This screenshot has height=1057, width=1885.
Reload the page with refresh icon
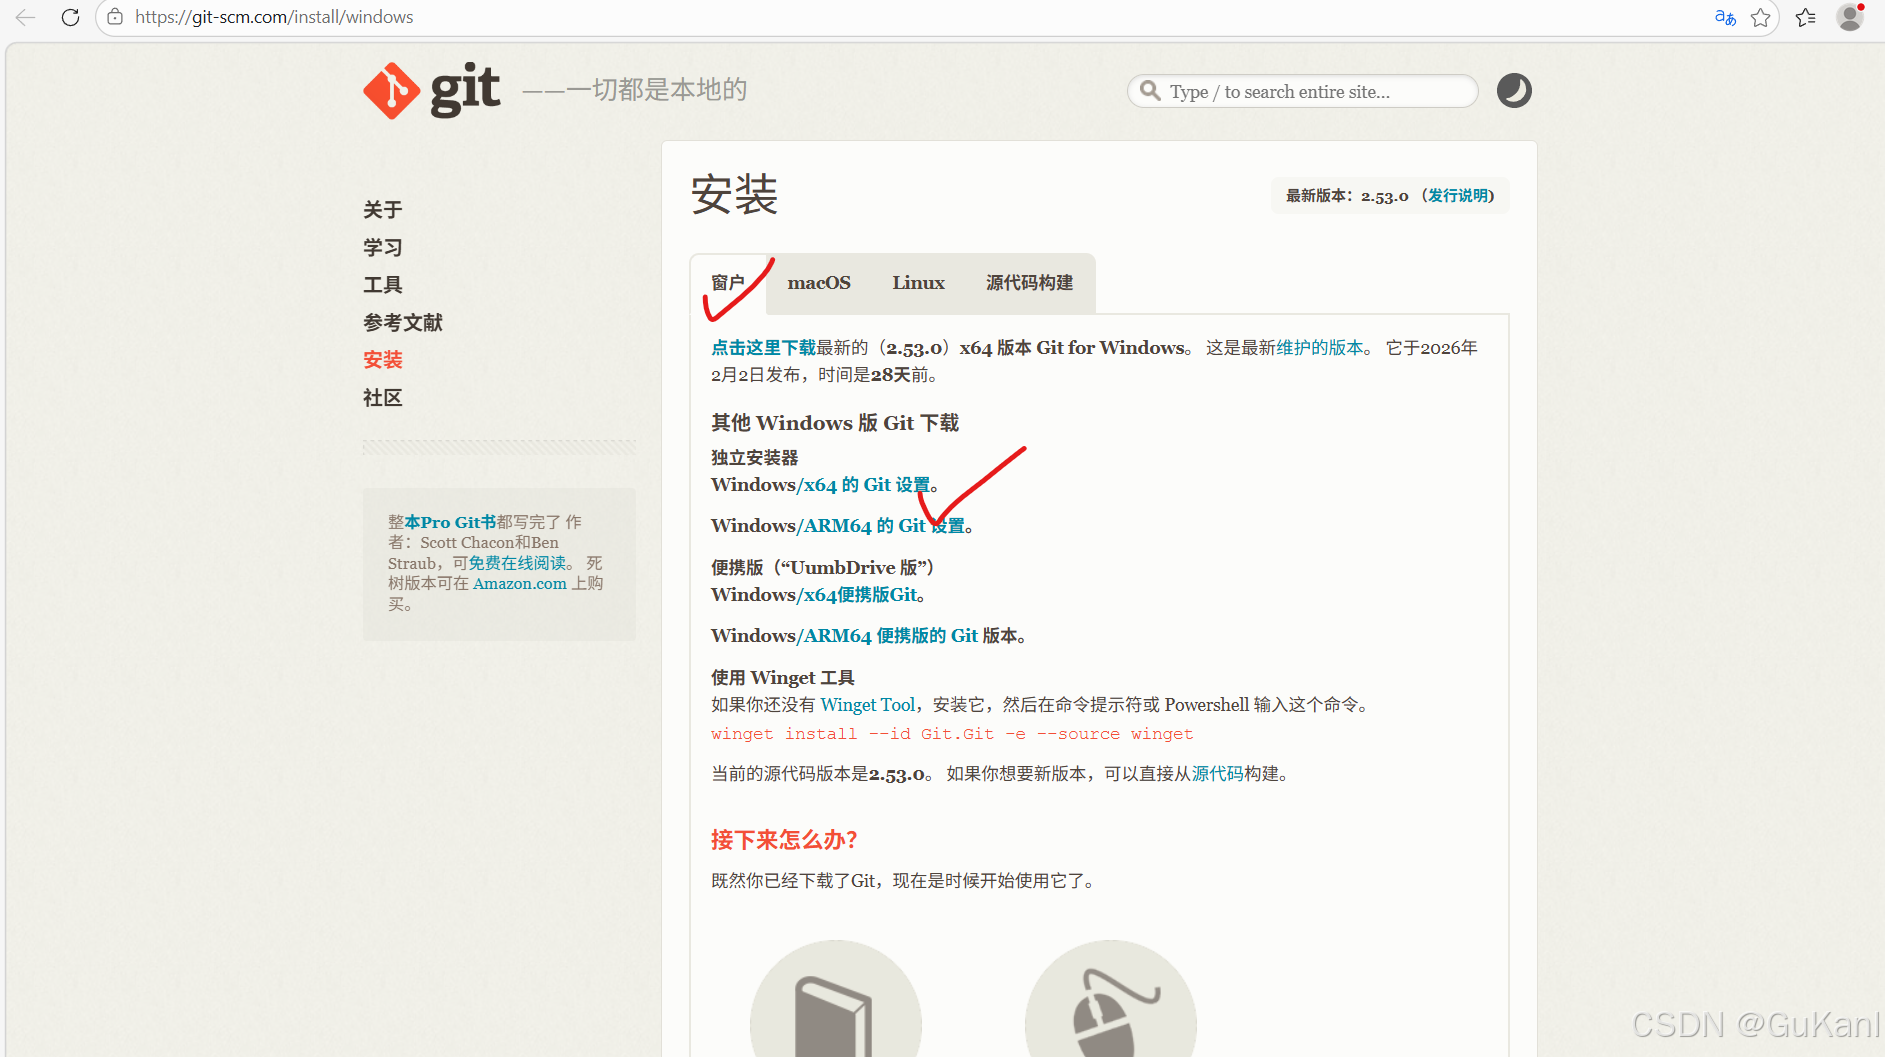click(x=70, y=17)
